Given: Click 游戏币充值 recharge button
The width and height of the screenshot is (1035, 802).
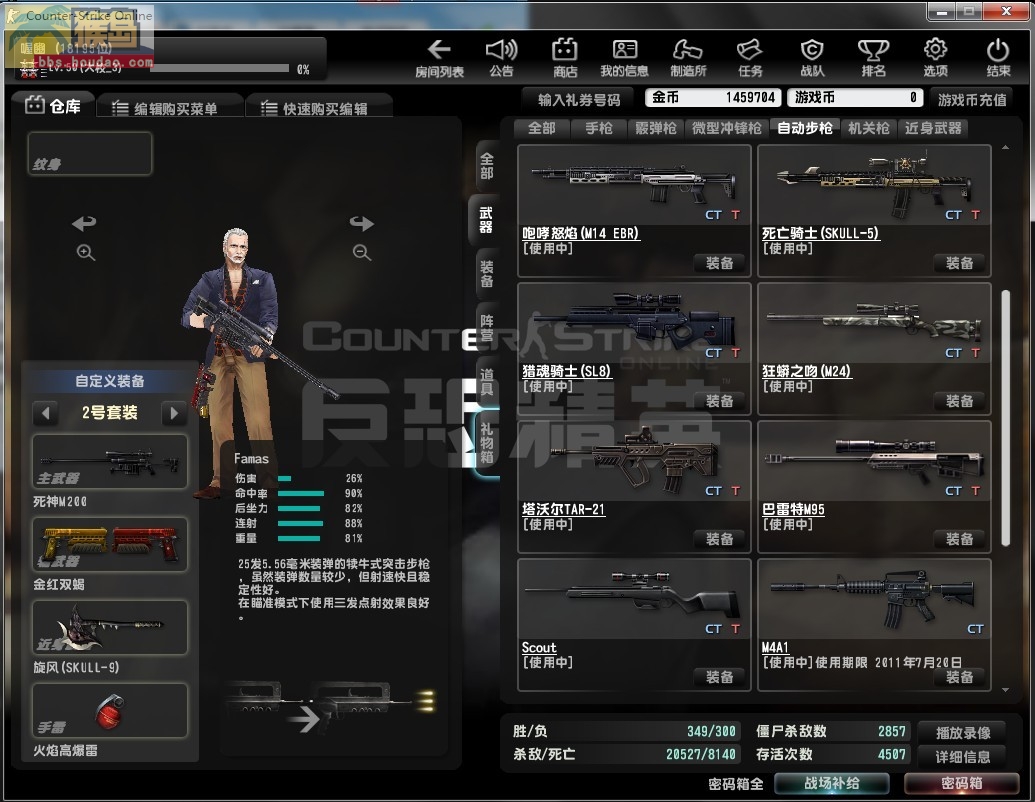Looking at the screenshot, I should point(972,100).
